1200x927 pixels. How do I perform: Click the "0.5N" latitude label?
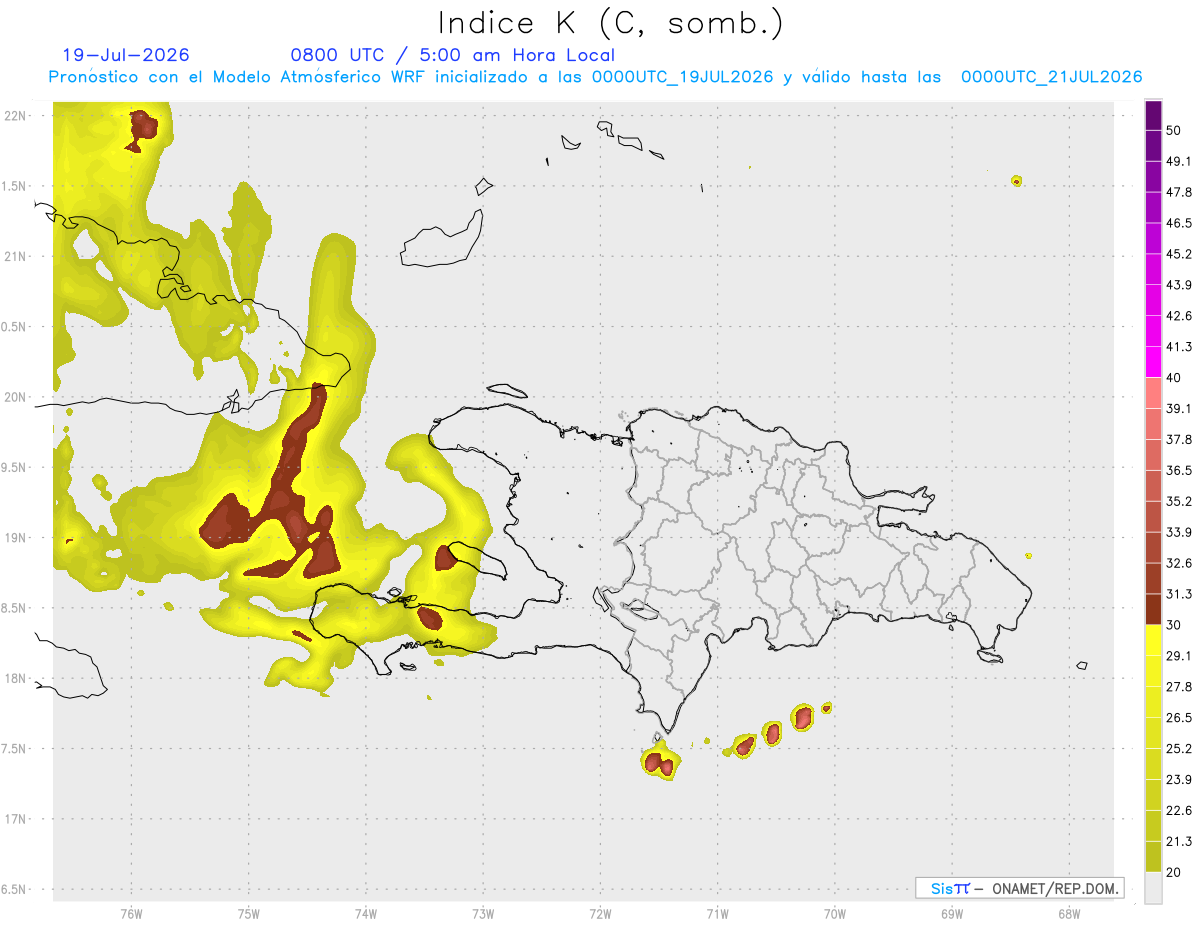pyautogui.click(x=14, y=327)
